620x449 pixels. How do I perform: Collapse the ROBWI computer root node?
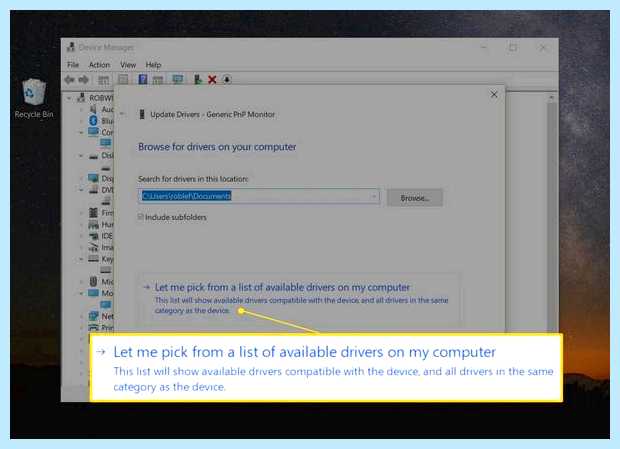tap(69, 98)
